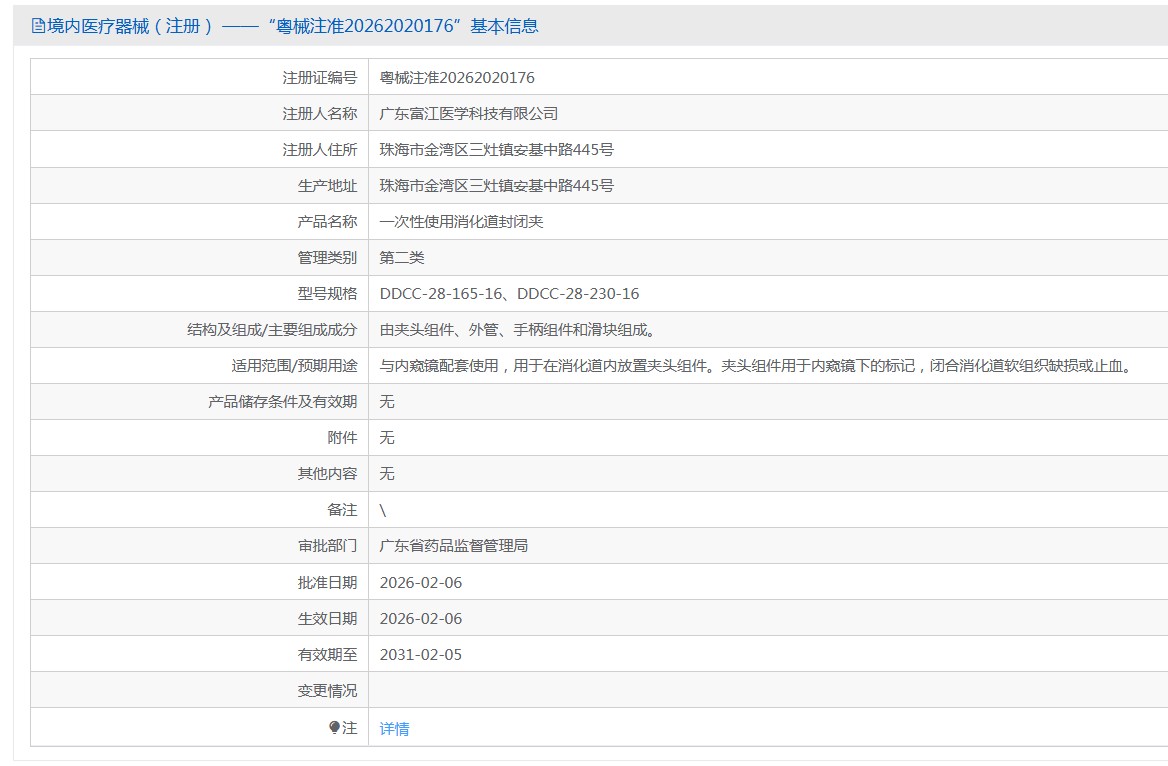Click expiry date 2031-02-05
Image resolution: width=1168 pixels, height=766 pixels.
[421, 655]
